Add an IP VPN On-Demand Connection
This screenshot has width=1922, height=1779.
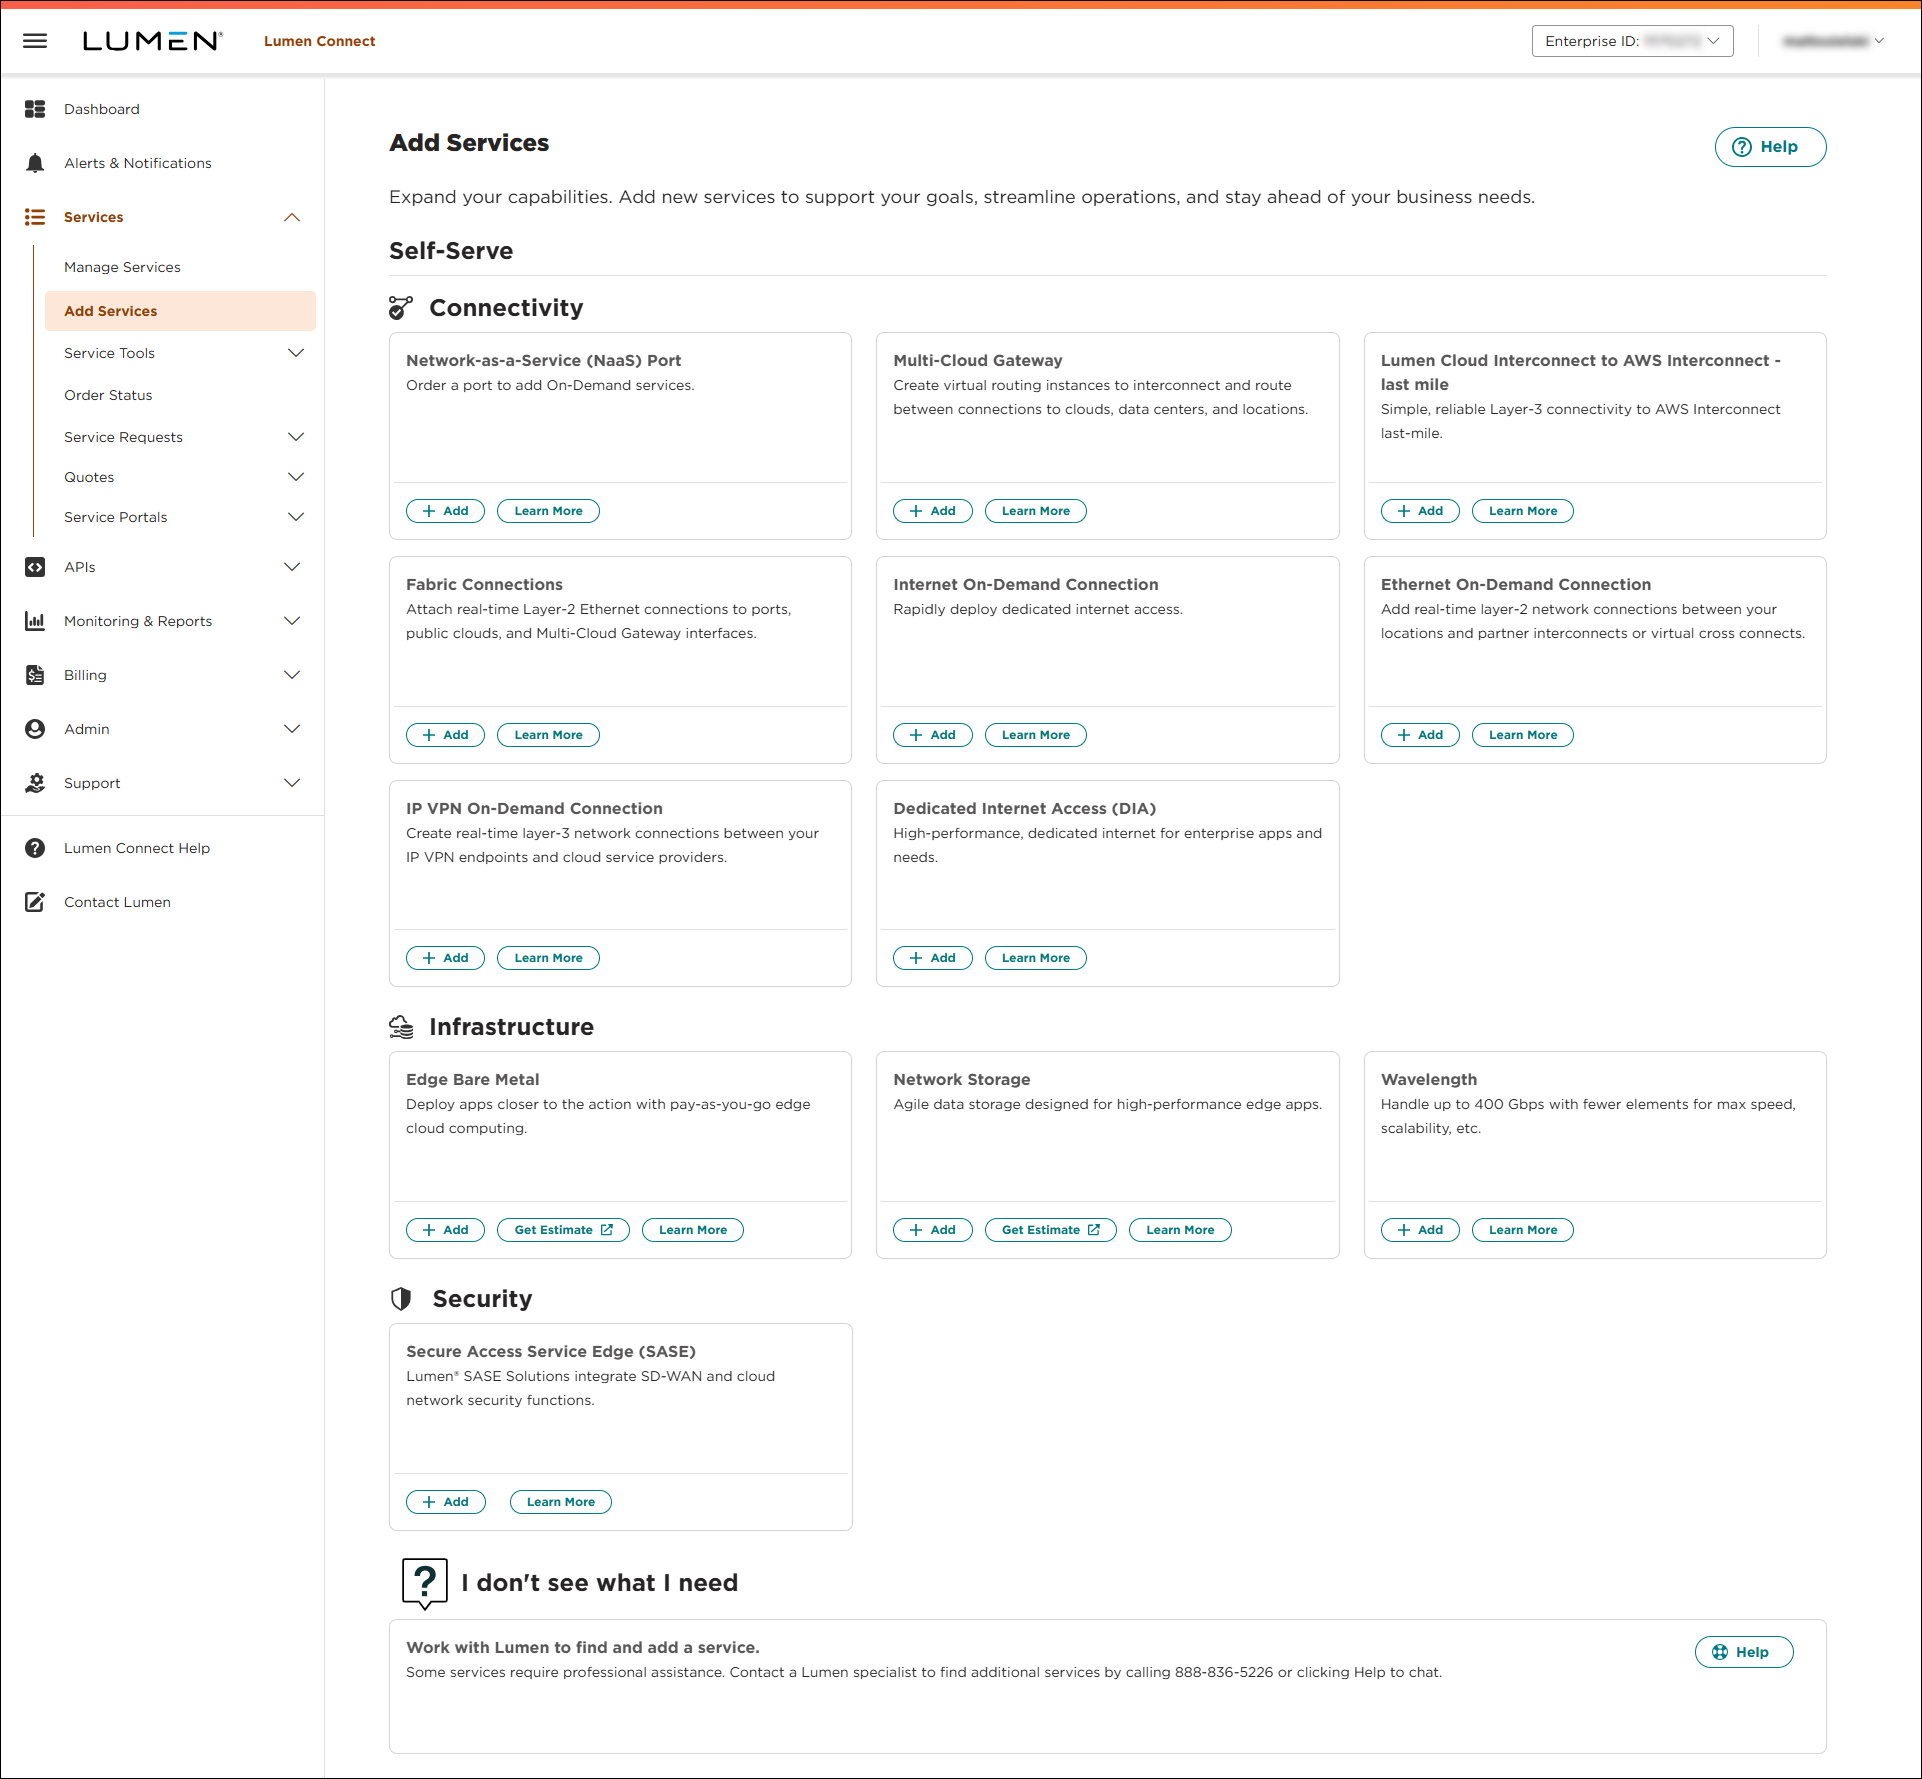(445, 958)
